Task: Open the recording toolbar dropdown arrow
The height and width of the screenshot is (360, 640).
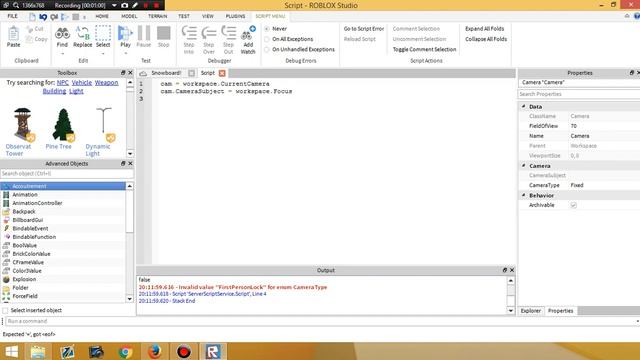Action: 114,5
